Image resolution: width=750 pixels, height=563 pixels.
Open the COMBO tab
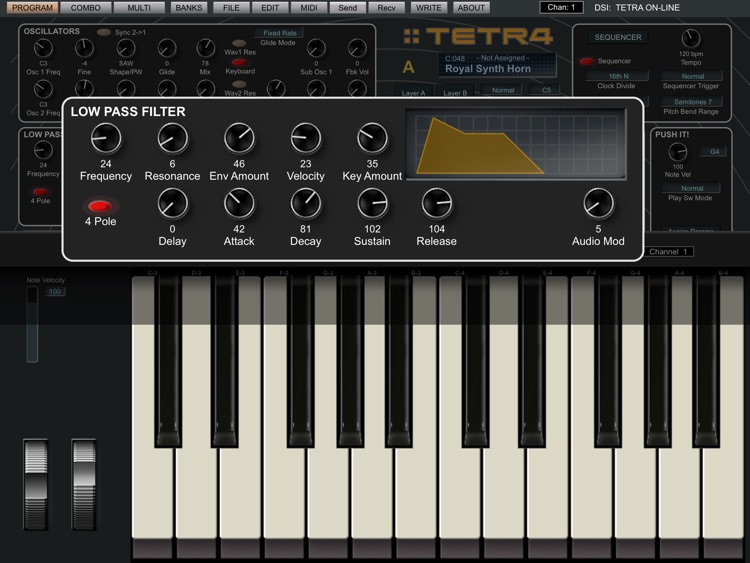point(86,8)
